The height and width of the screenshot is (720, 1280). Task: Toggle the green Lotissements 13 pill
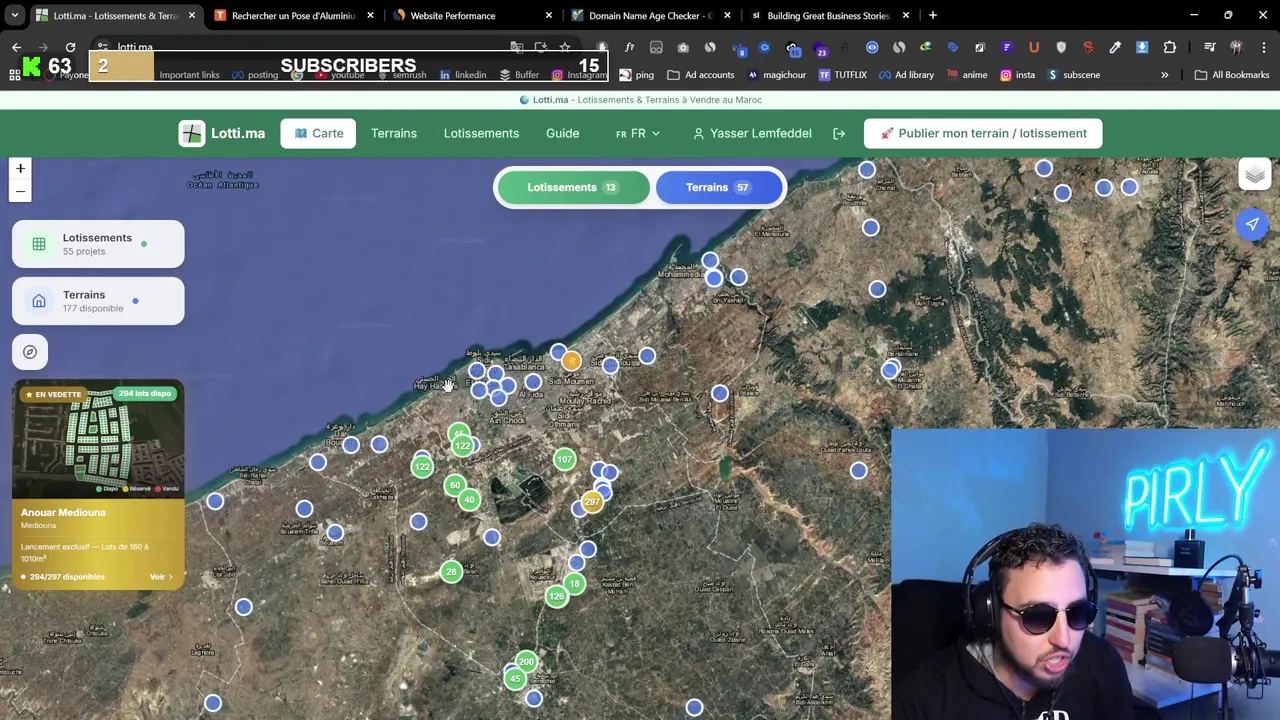pos(573,187)
